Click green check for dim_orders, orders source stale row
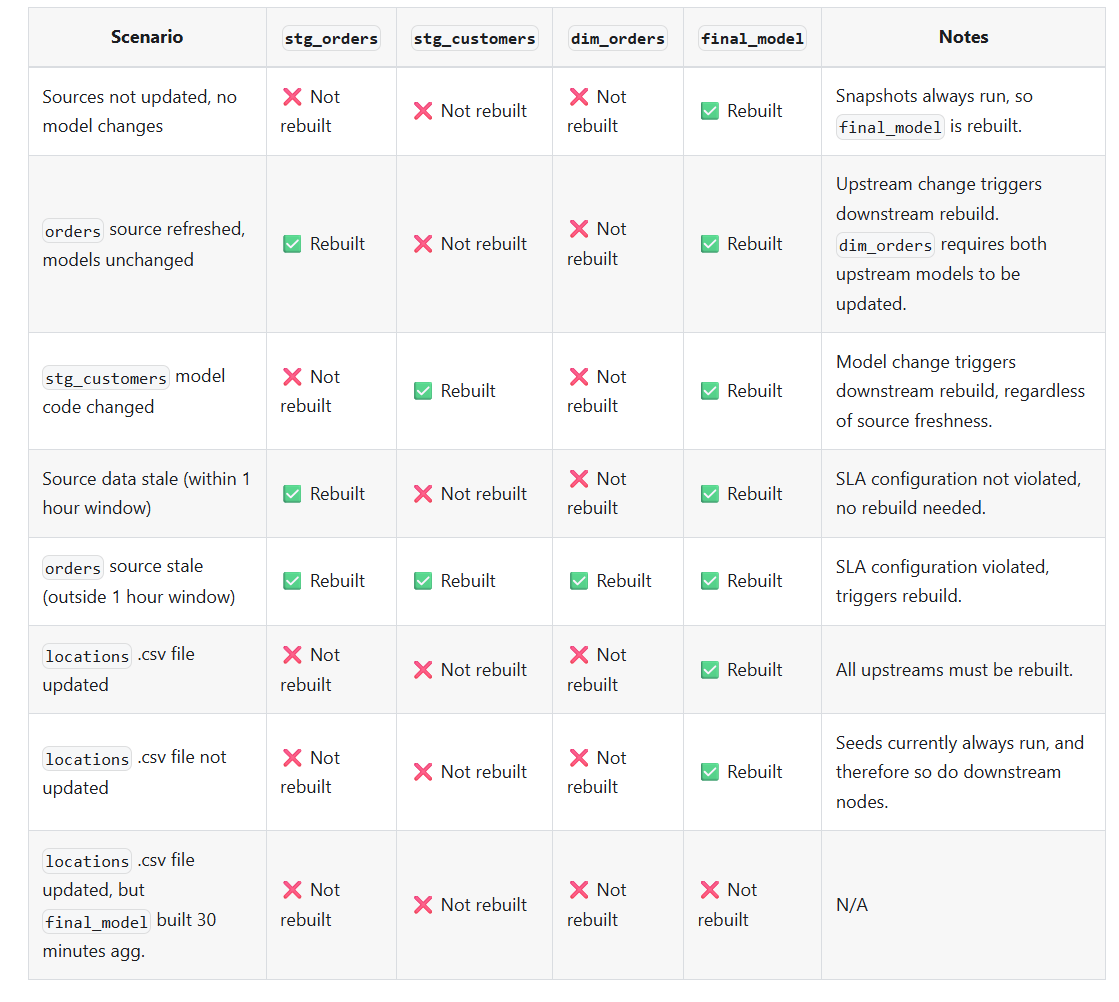The height and width of the screenshot is (1002, 1119). (x=579, y=581)
